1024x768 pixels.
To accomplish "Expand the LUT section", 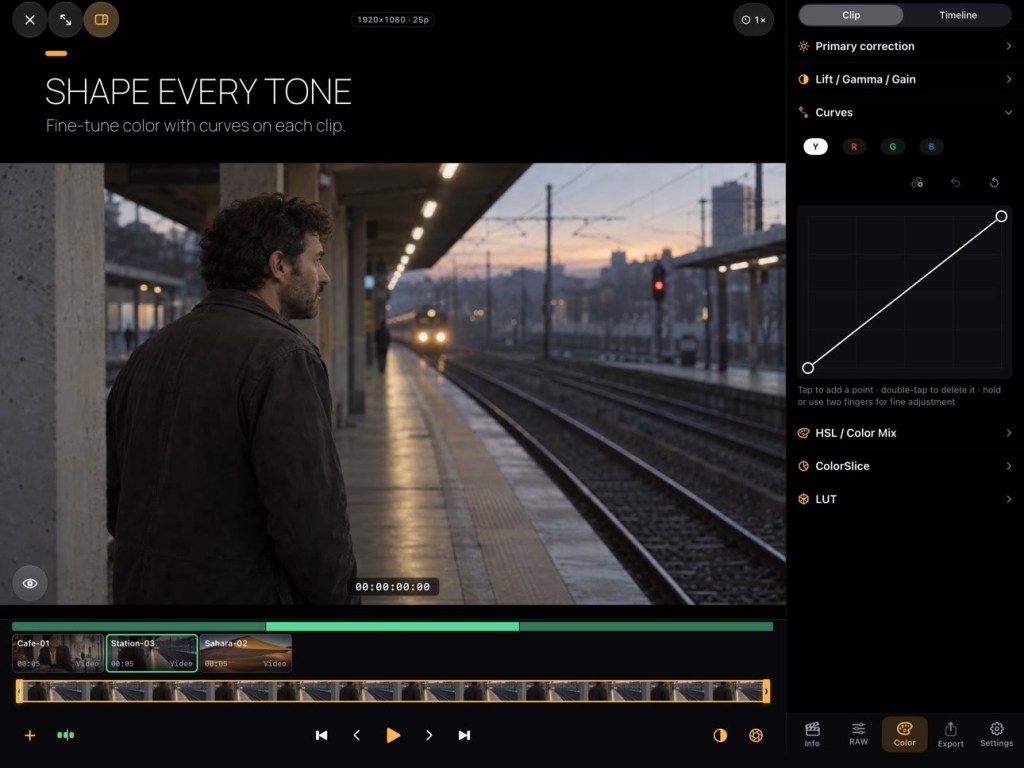I will [x=904, y=499].
